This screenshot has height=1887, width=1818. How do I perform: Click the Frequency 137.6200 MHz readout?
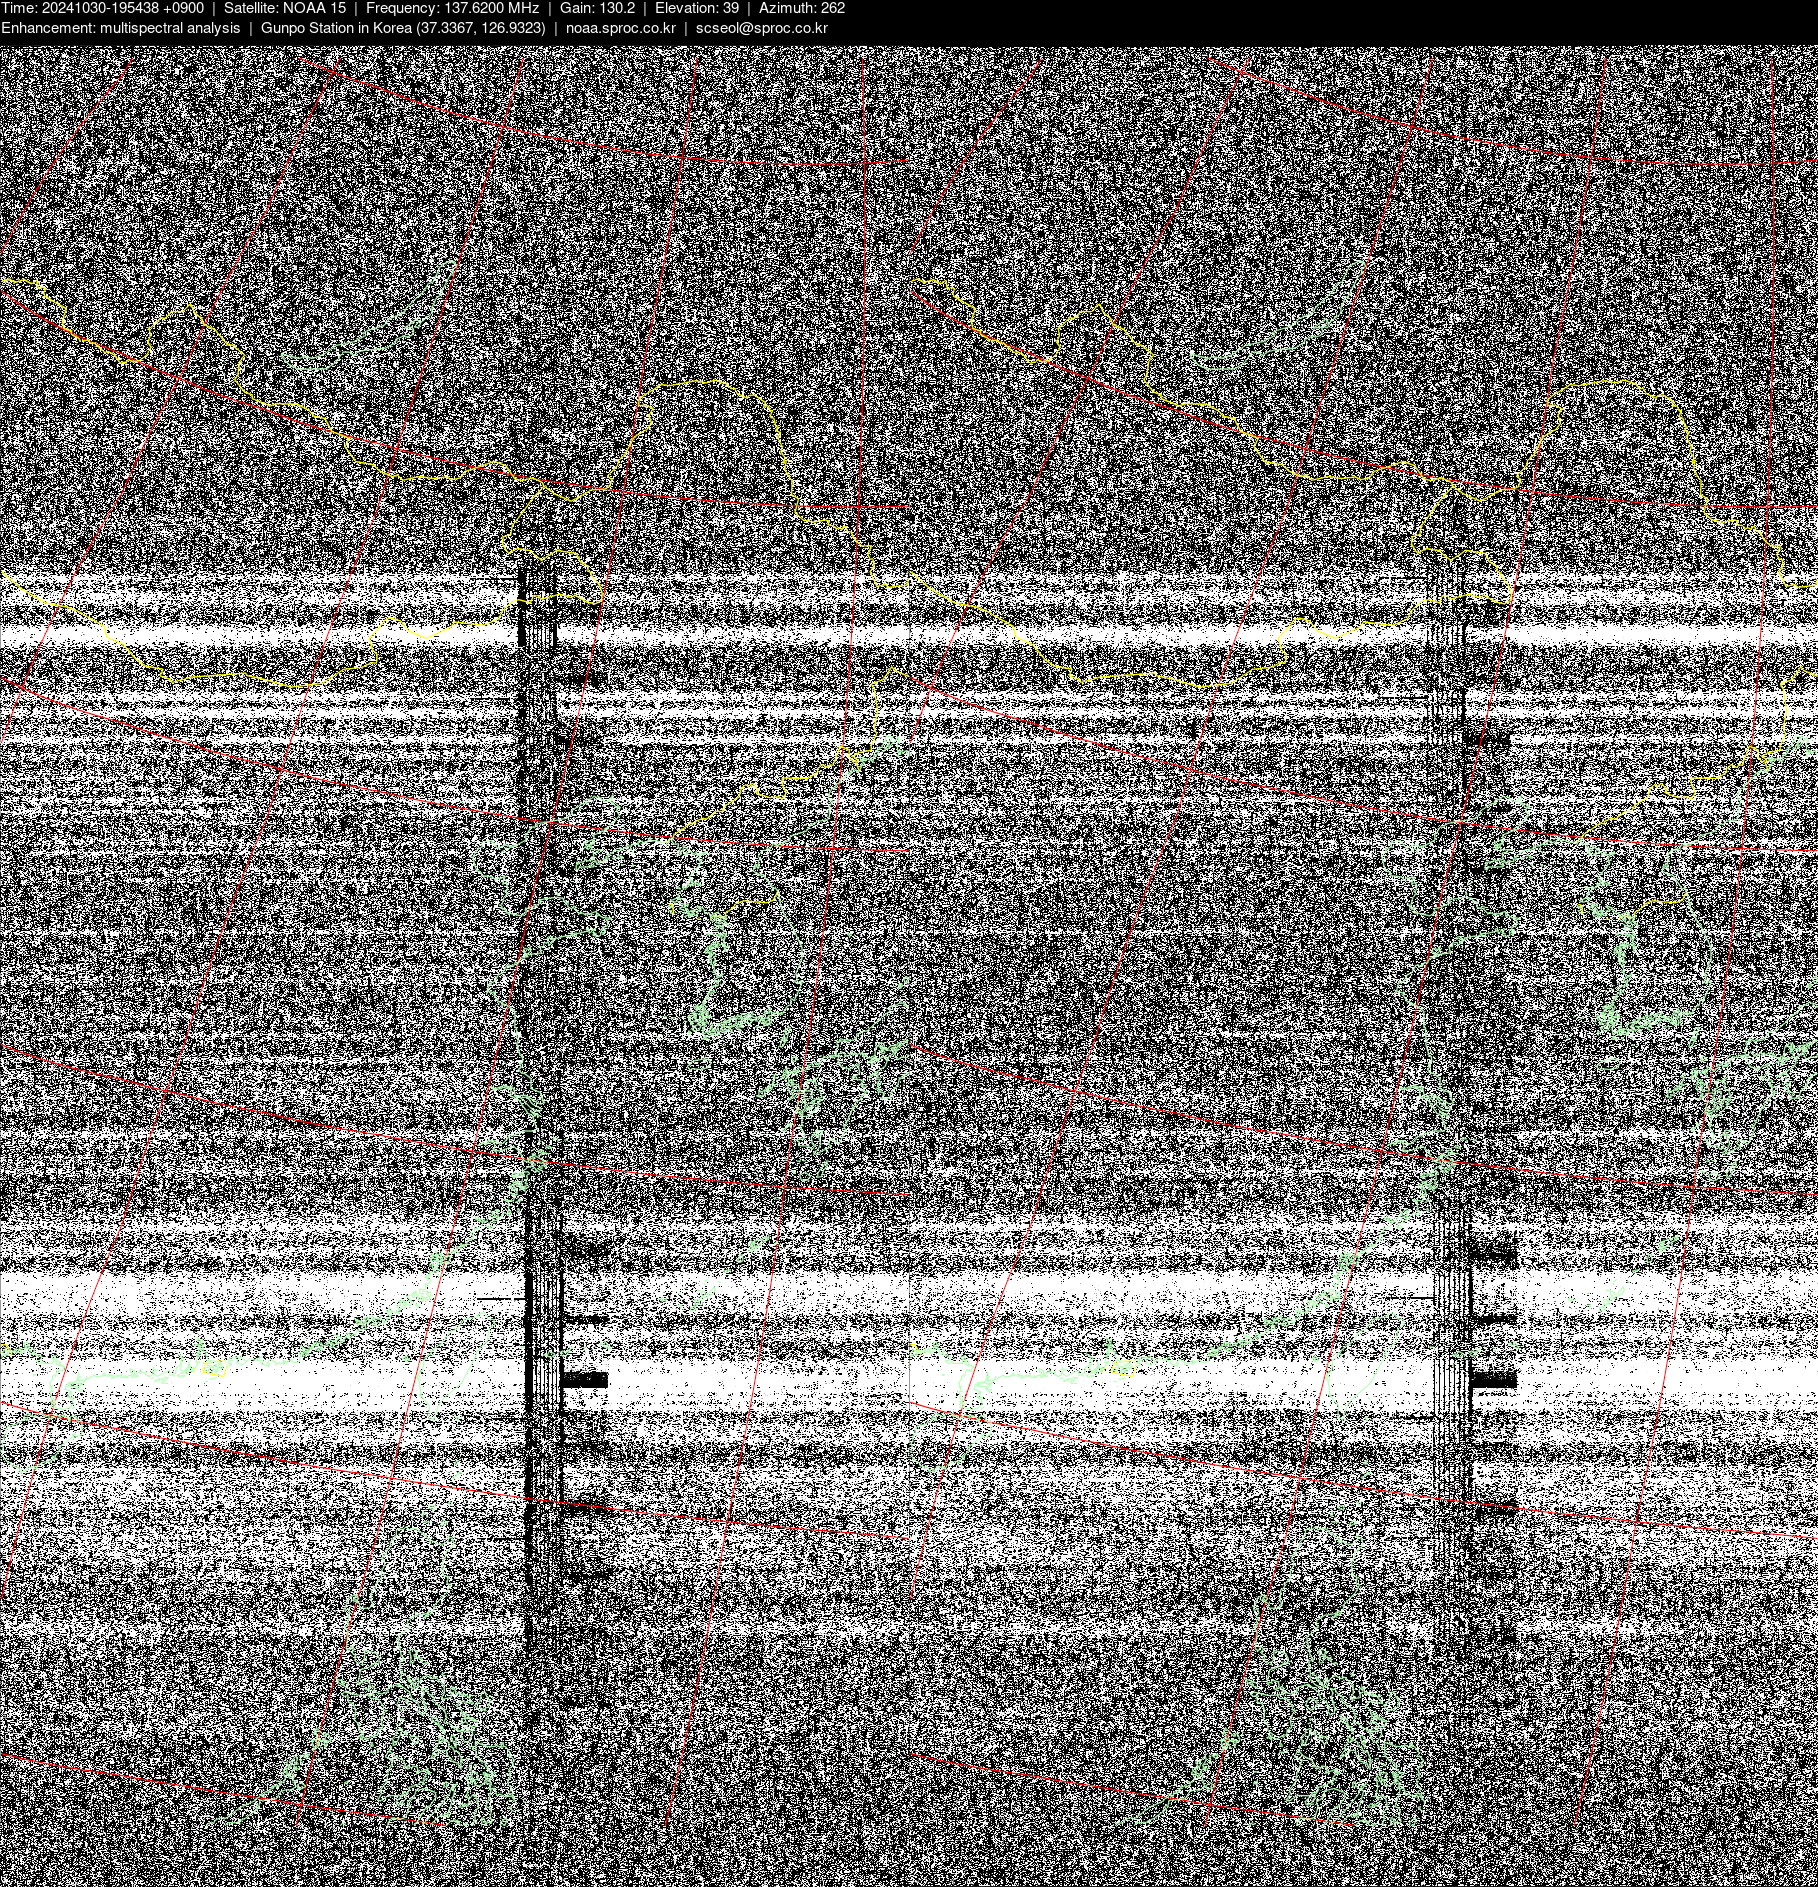[452, 8]
